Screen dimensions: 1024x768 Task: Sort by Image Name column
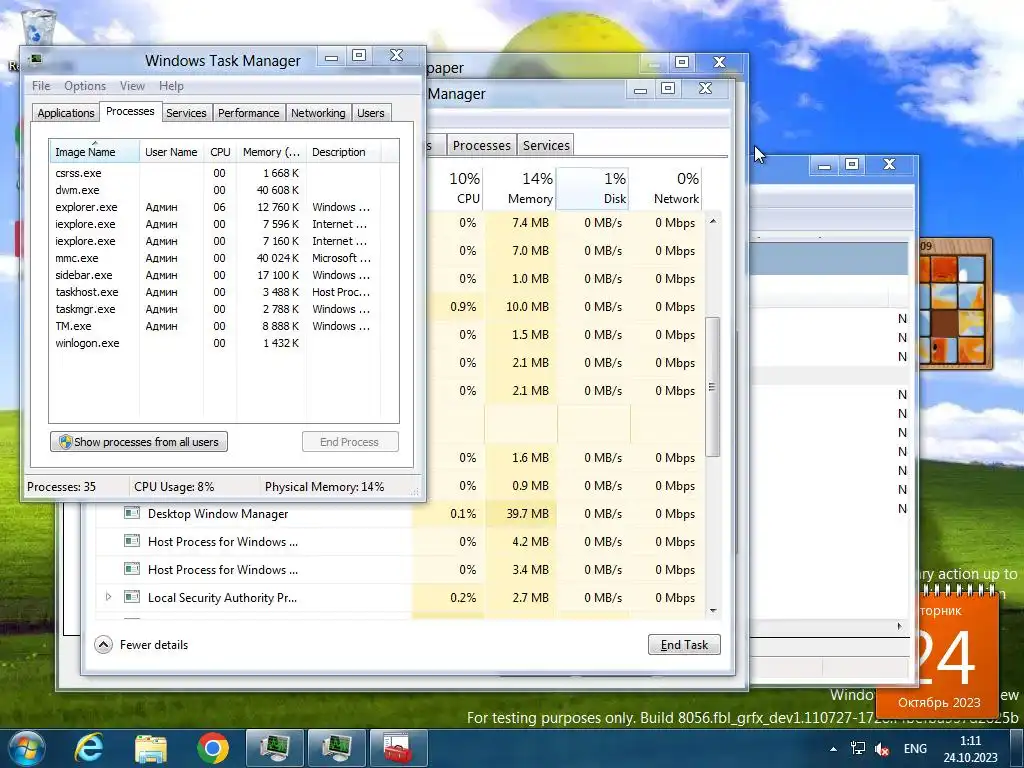[x=94, y=152]
